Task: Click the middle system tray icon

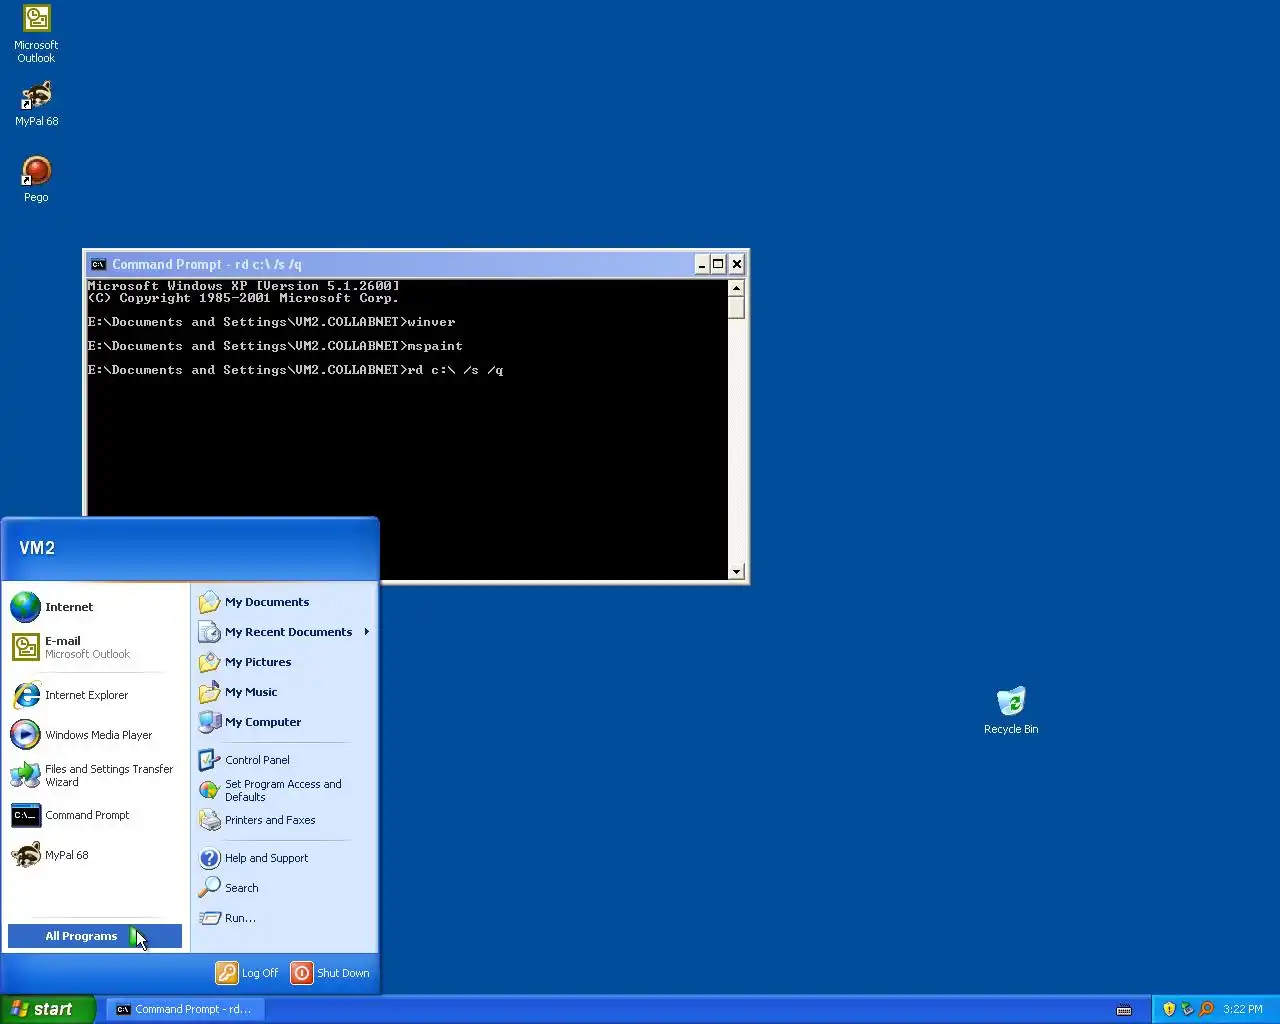Action: (1187, 1009)
